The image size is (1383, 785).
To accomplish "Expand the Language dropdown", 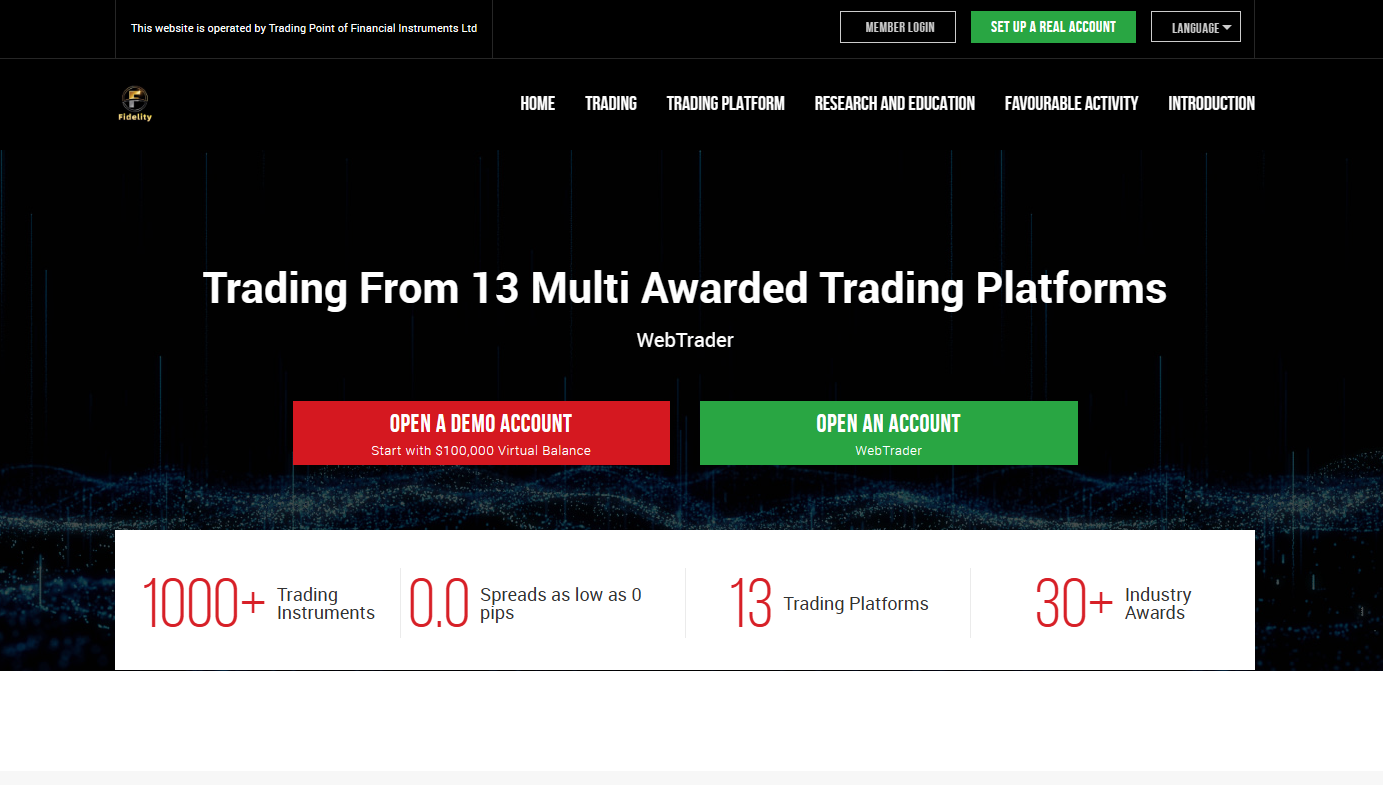I will point(1195,27).
